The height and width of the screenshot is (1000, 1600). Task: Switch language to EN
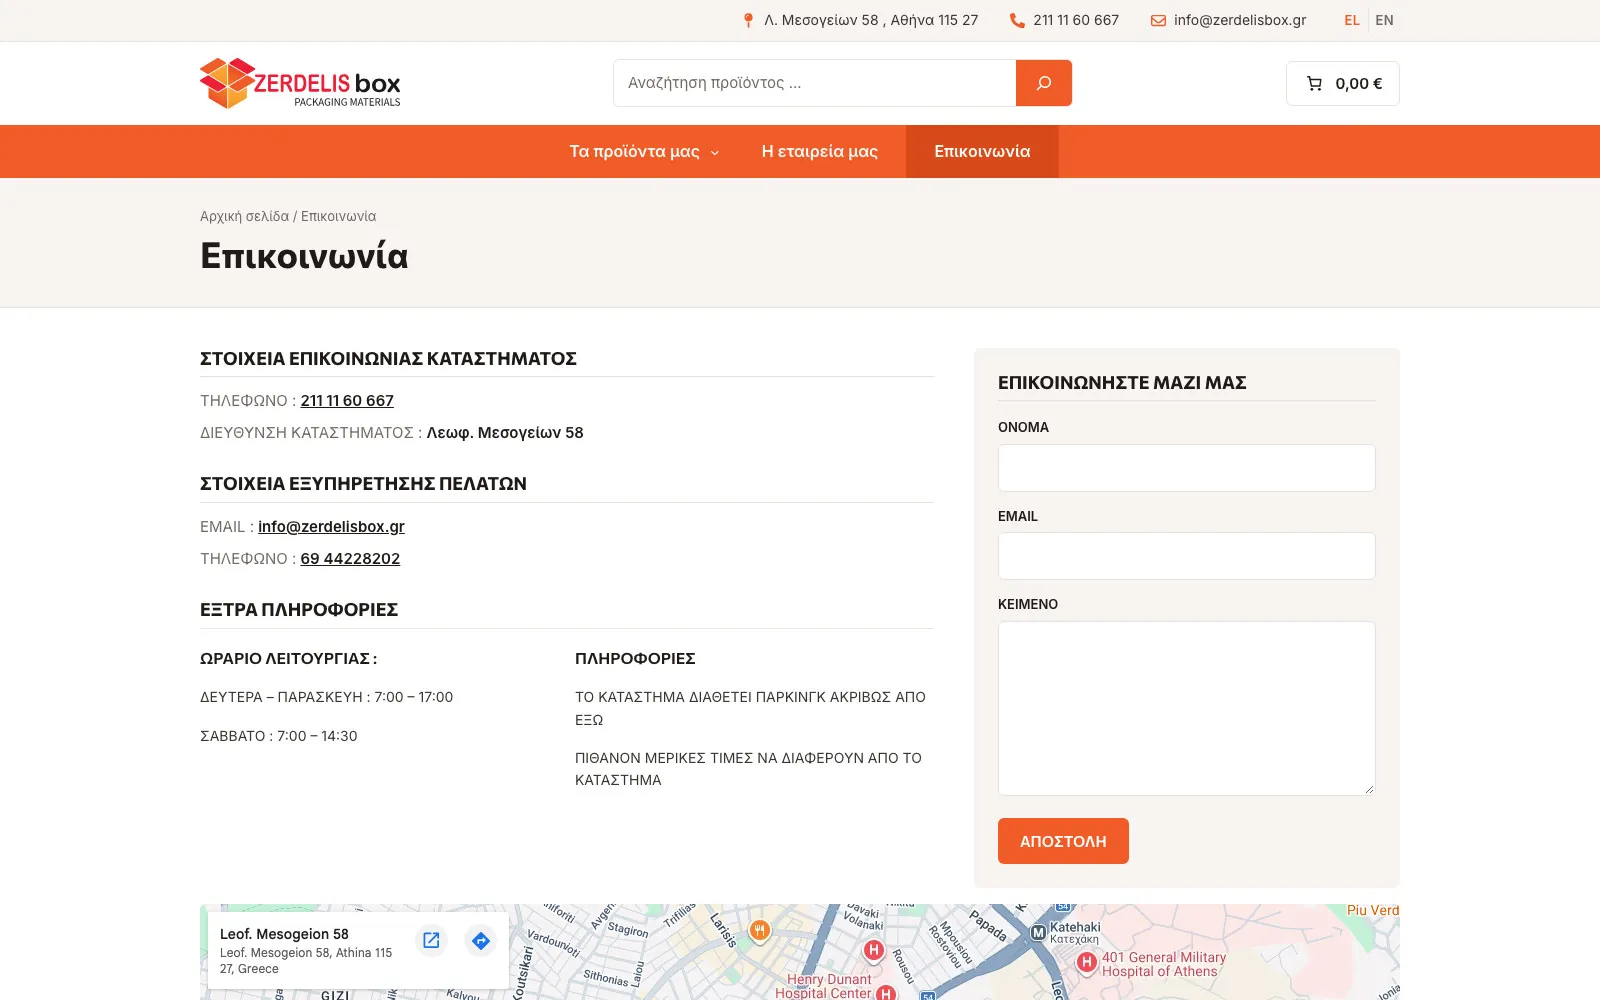[x=1384, y=20]
